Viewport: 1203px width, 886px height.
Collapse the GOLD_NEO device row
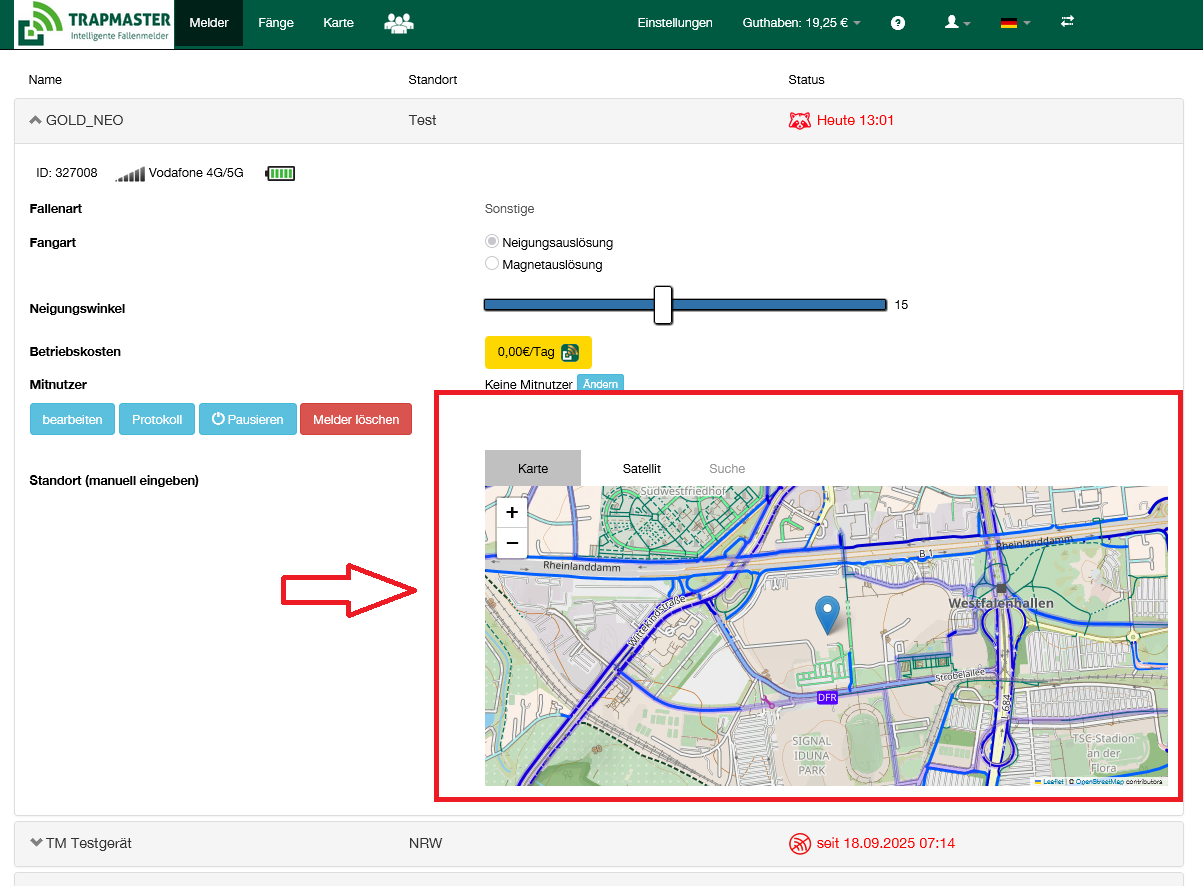(x=36, y=121)
